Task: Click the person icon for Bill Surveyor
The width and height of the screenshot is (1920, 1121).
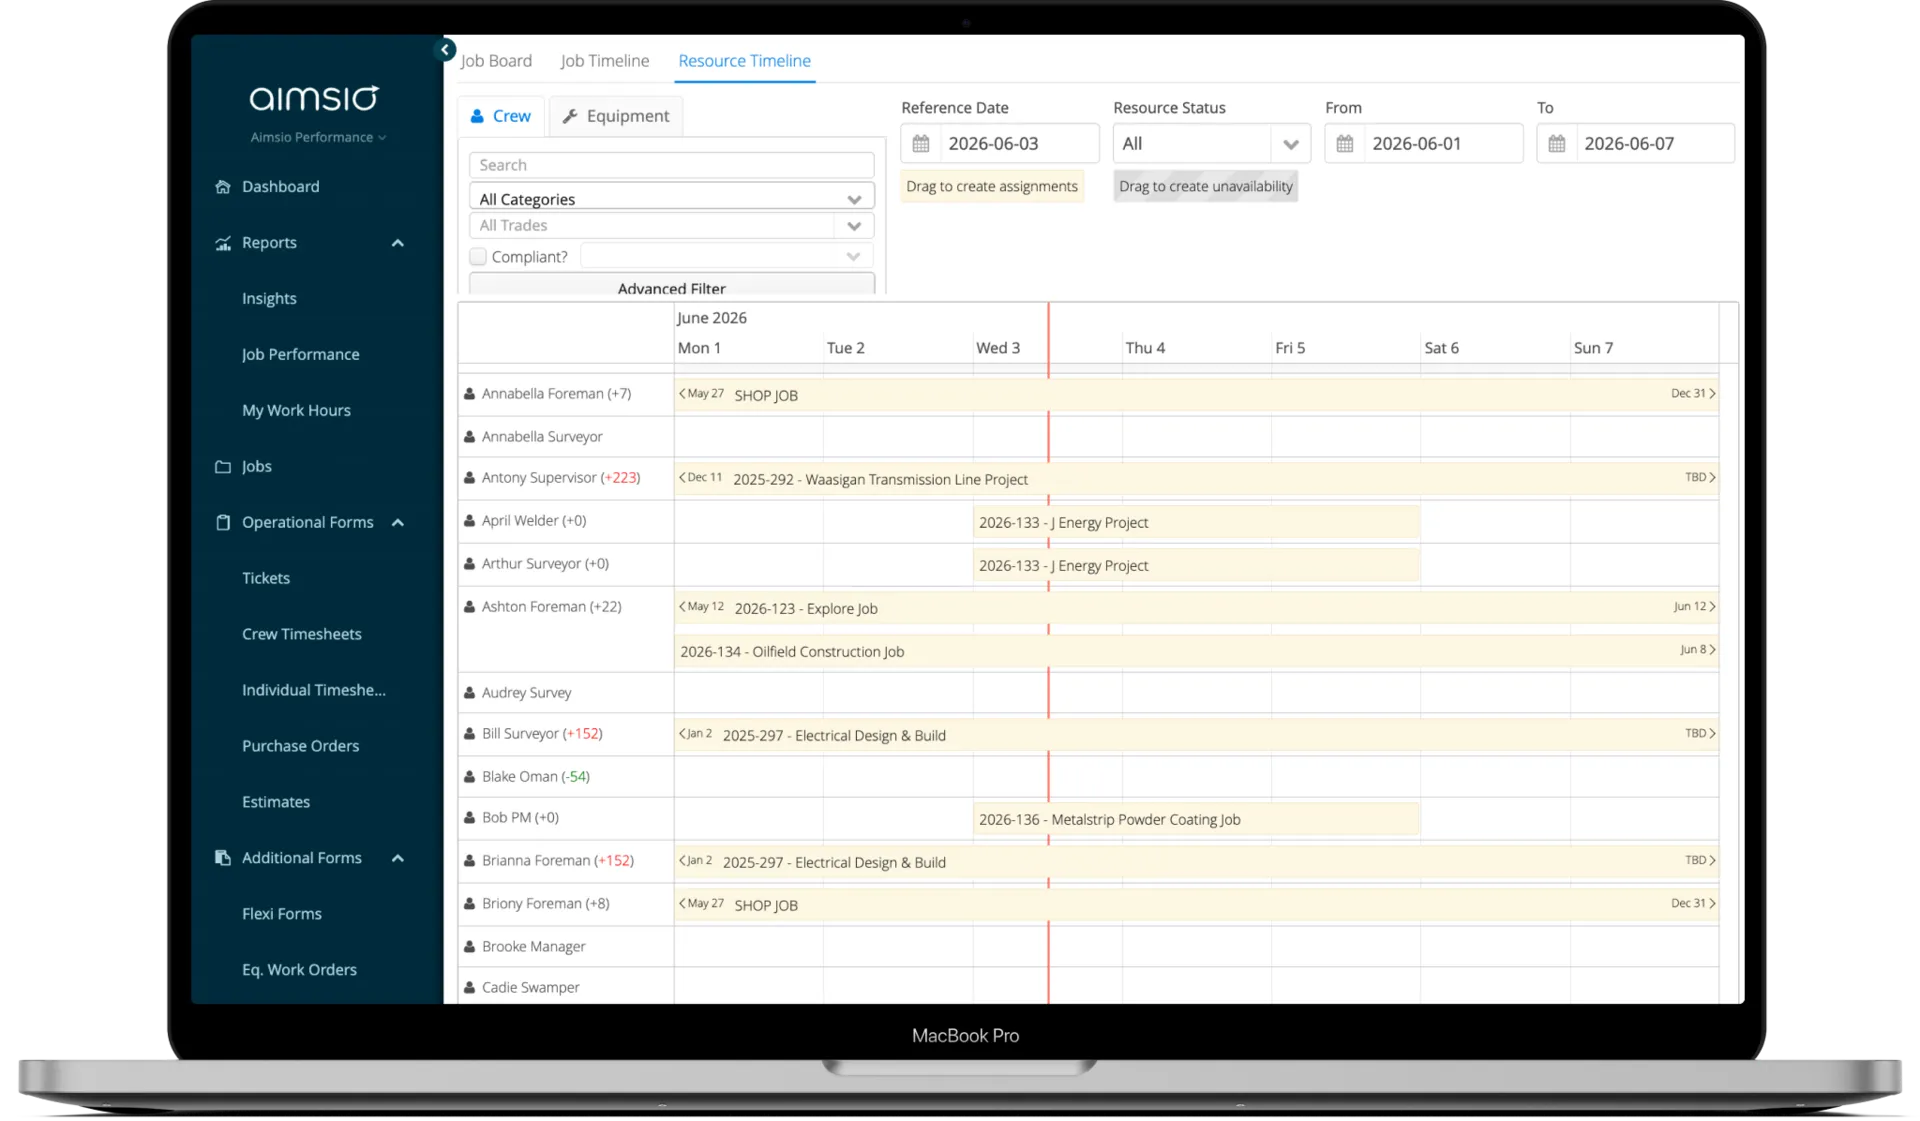Action: [x=469, y=734]
